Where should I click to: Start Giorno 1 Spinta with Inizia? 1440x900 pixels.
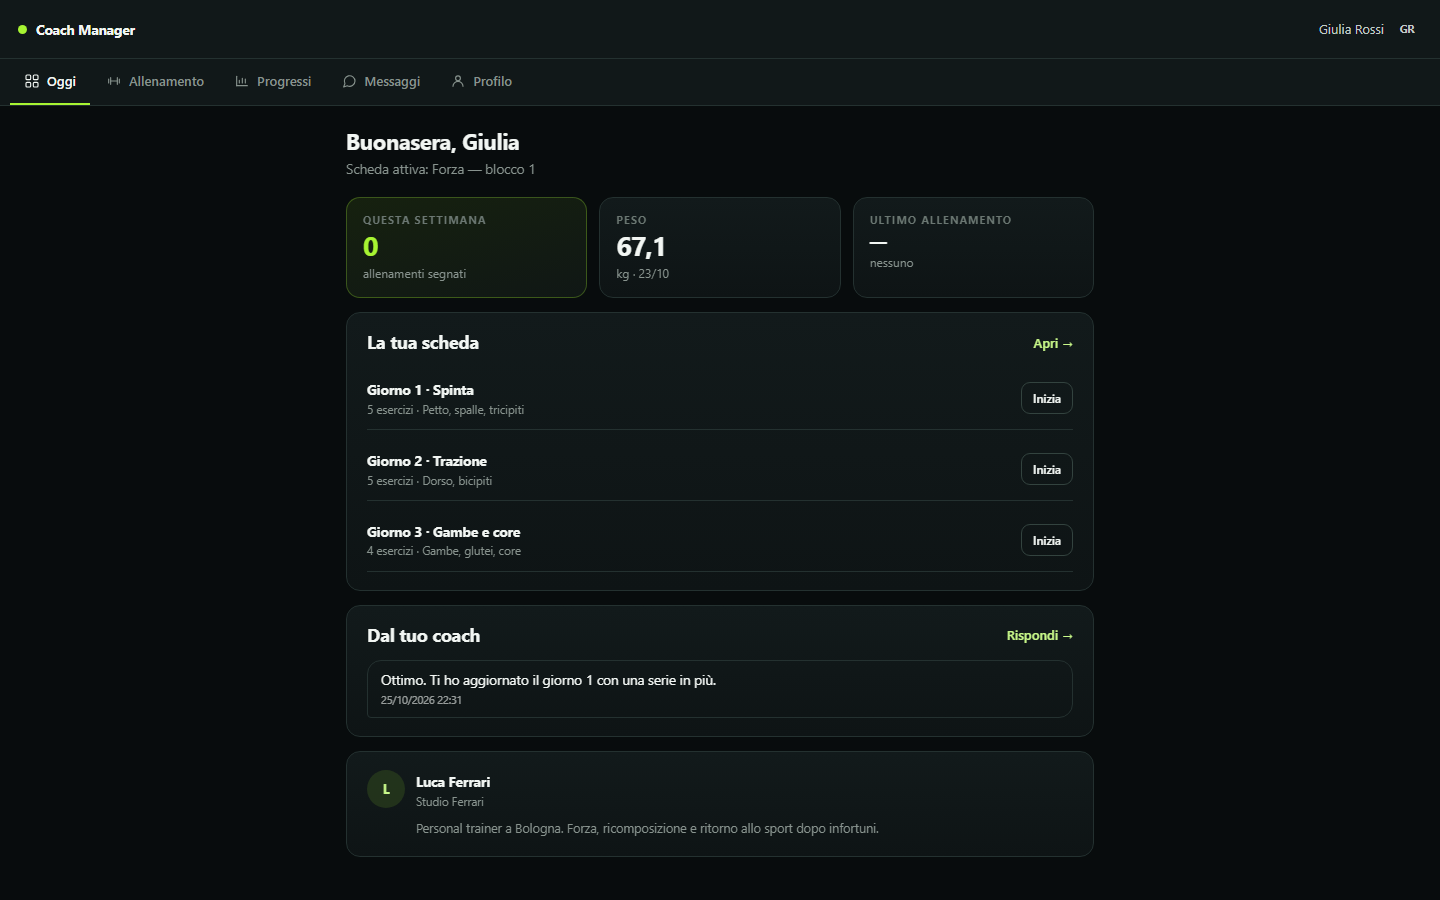pyautogui.click(x=1047, y=398)
